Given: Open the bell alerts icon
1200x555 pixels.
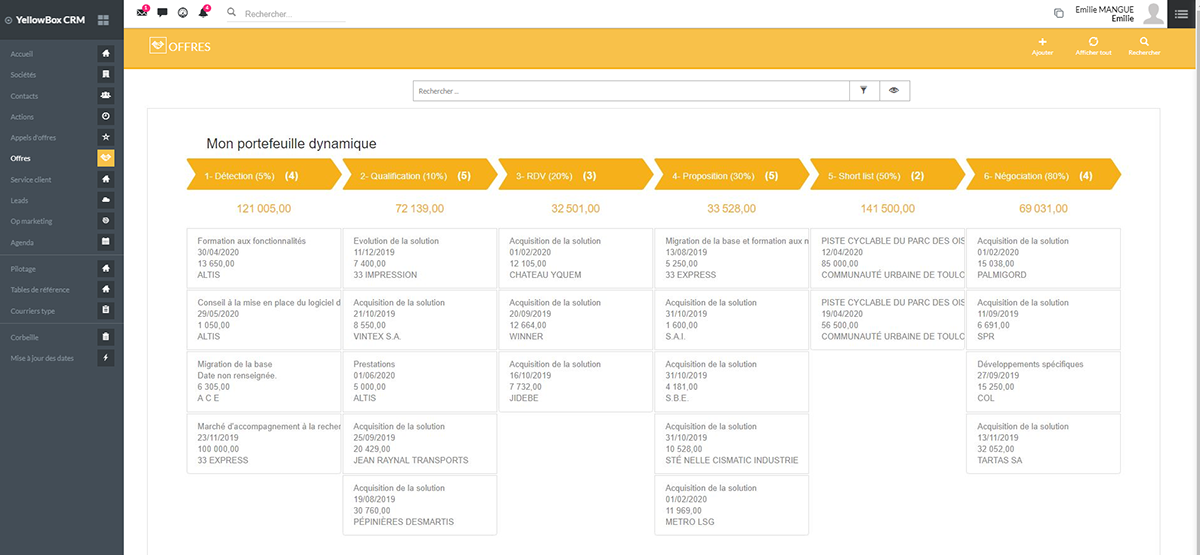Looking at the screenshot, I should (204, 13).
